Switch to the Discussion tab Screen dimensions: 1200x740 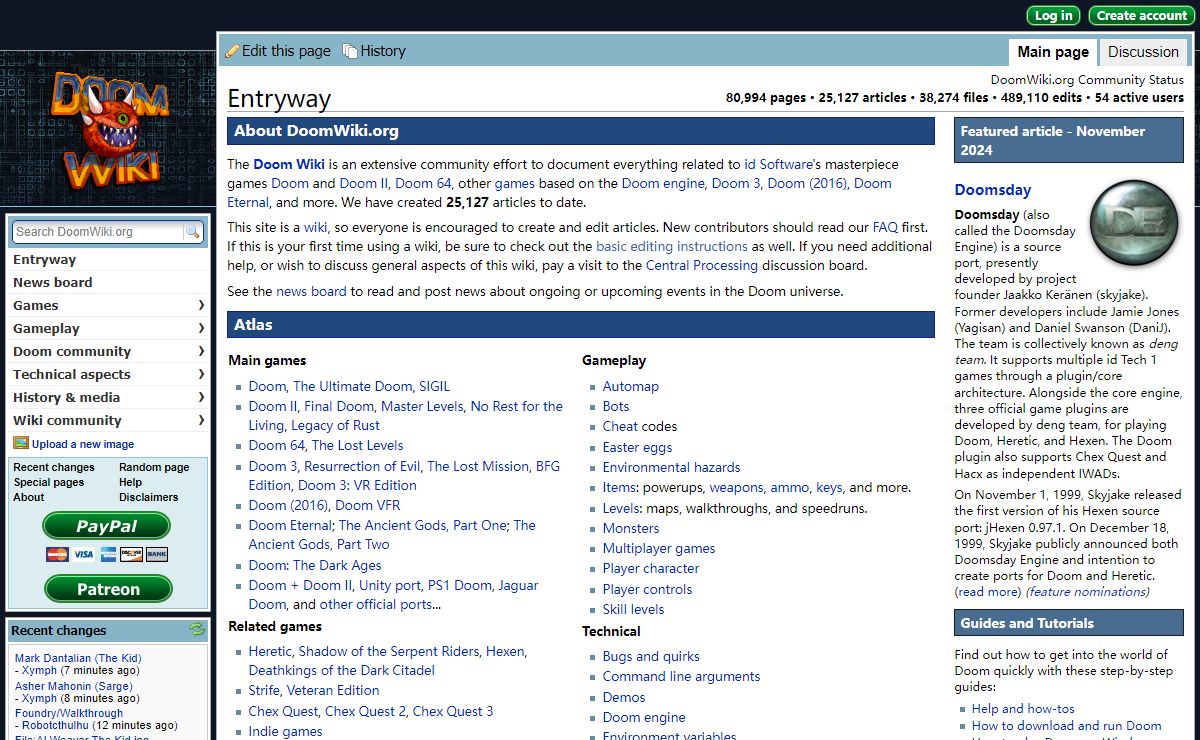point(1143,52)
